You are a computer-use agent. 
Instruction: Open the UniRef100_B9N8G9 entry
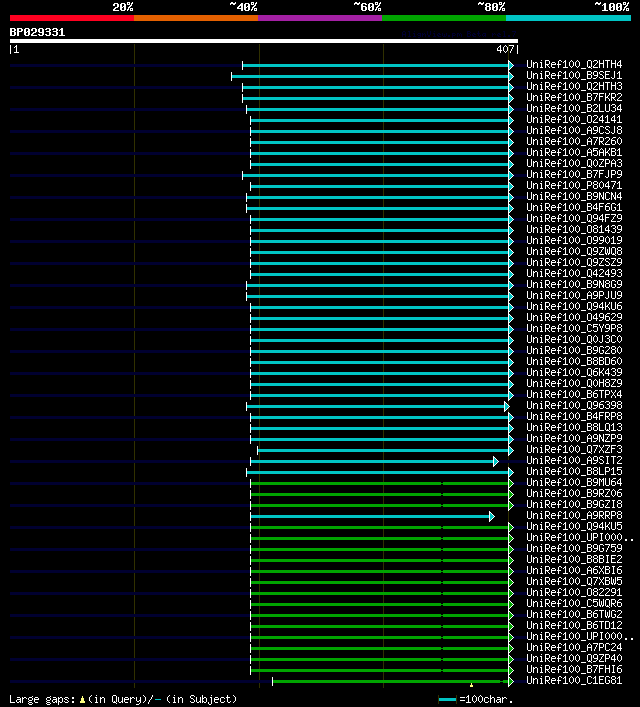574,284
